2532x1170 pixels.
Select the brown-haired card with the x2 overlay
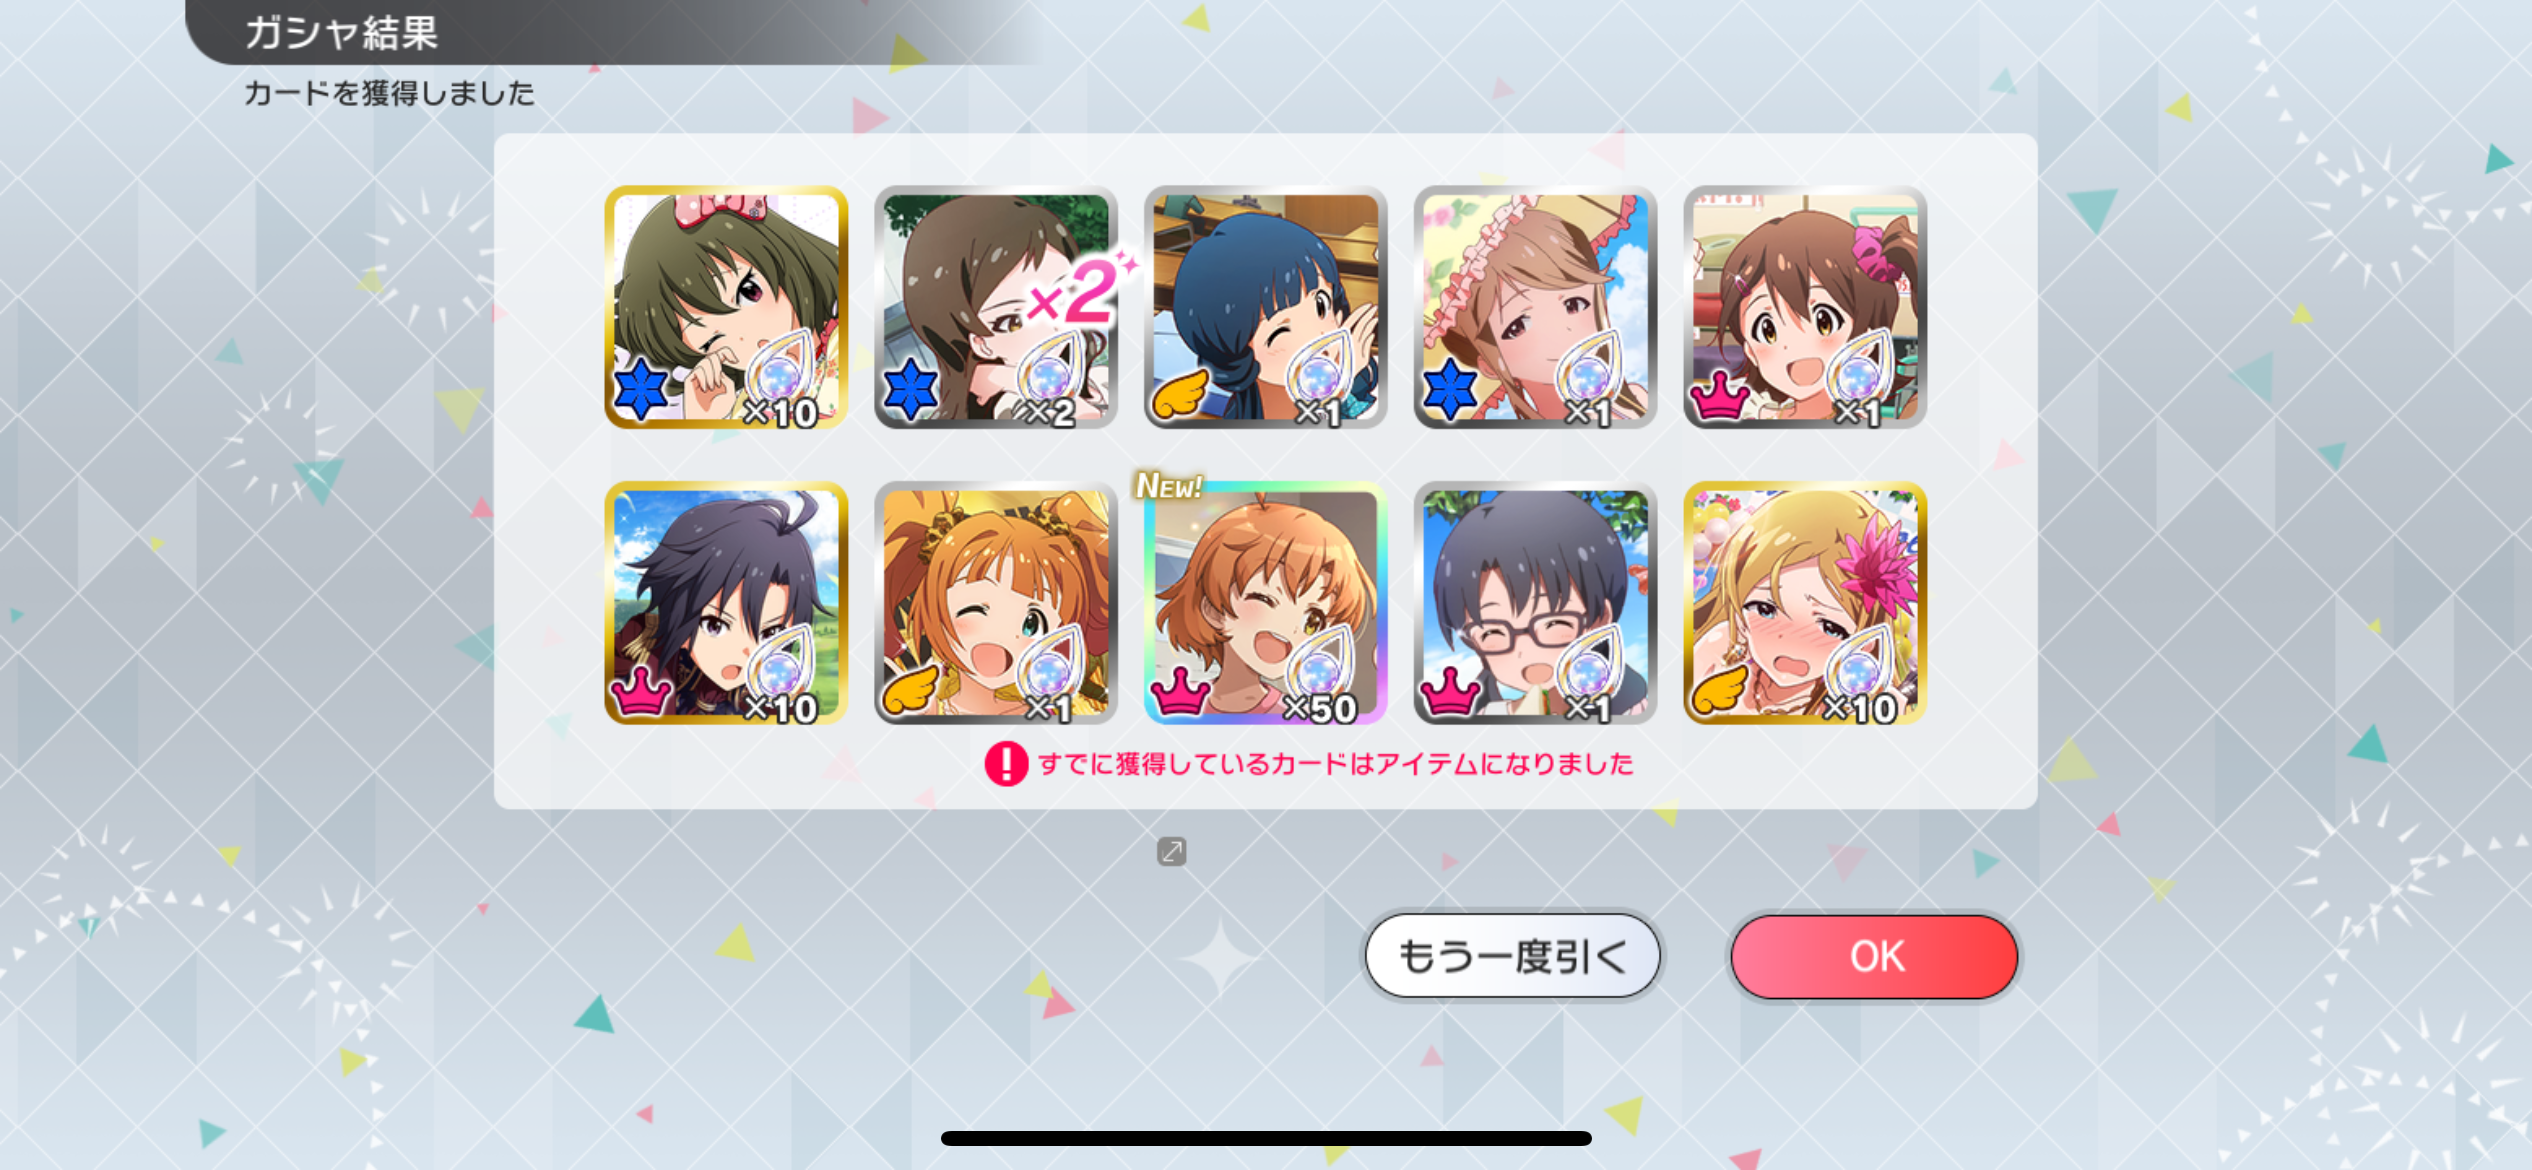point(995,307)
